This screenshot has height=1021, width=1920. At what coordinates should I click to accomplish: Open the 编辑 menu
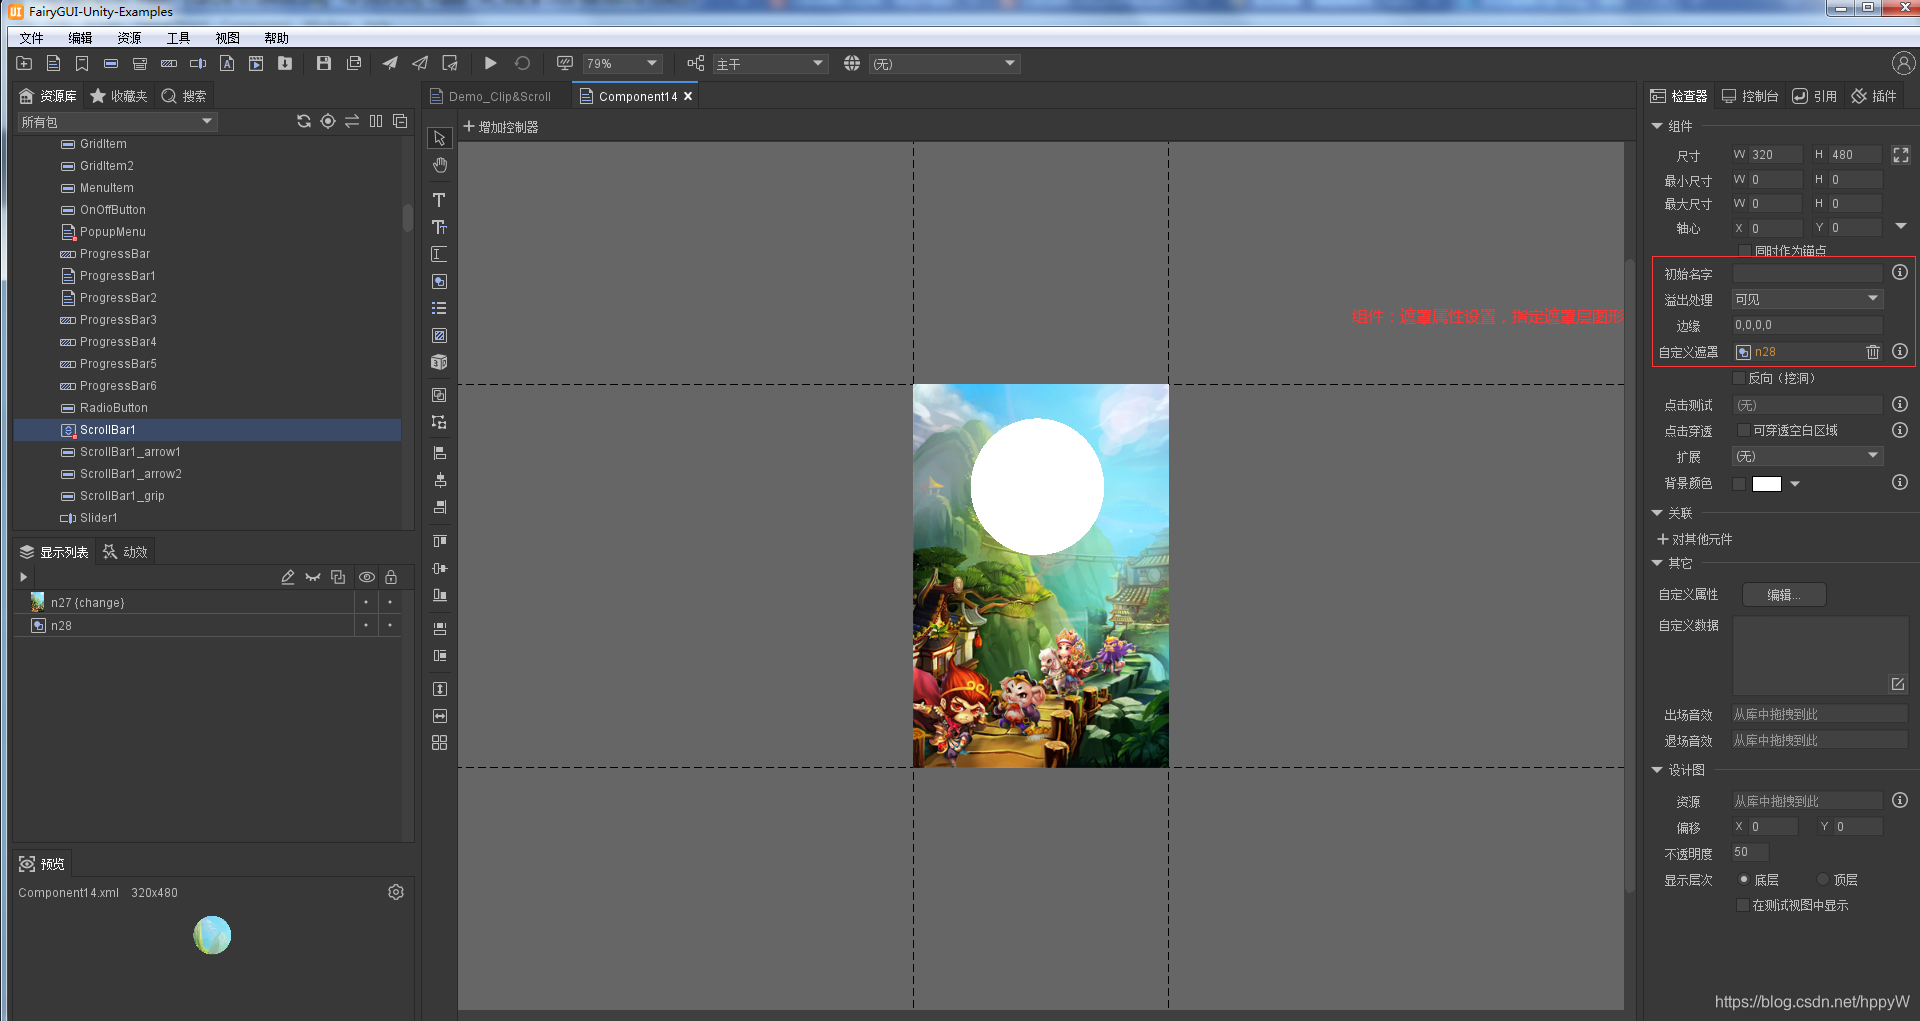pyautogui.click(x=80, y=38)
